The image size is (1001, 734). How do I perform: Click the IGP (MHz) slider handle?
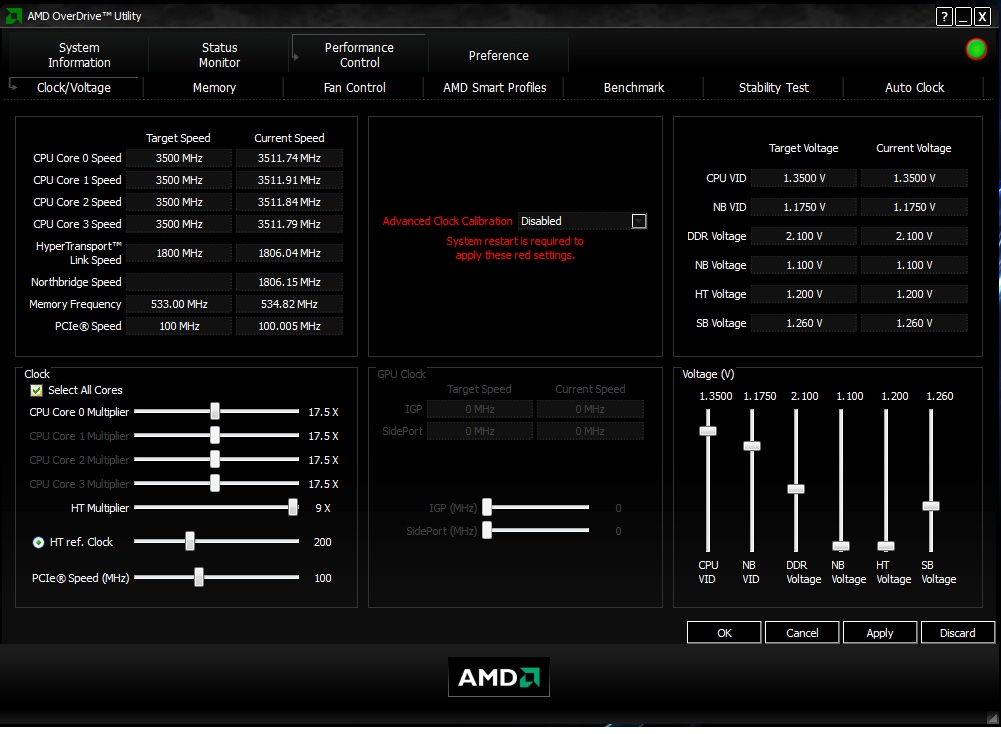click(487, 507)
